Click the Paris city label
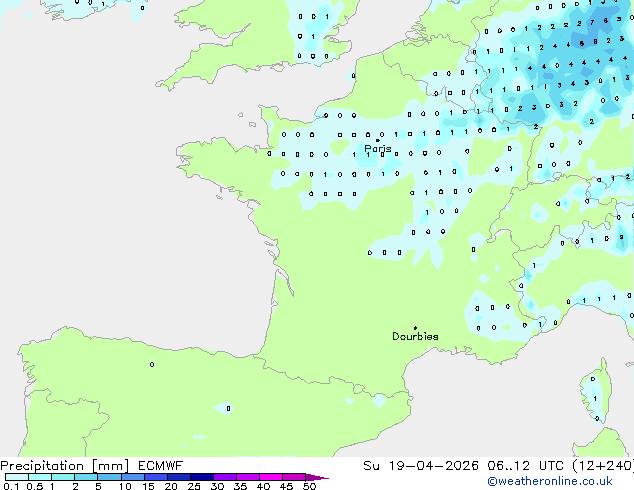This screenshot has height=490, width=634. [x=378, y=149]
